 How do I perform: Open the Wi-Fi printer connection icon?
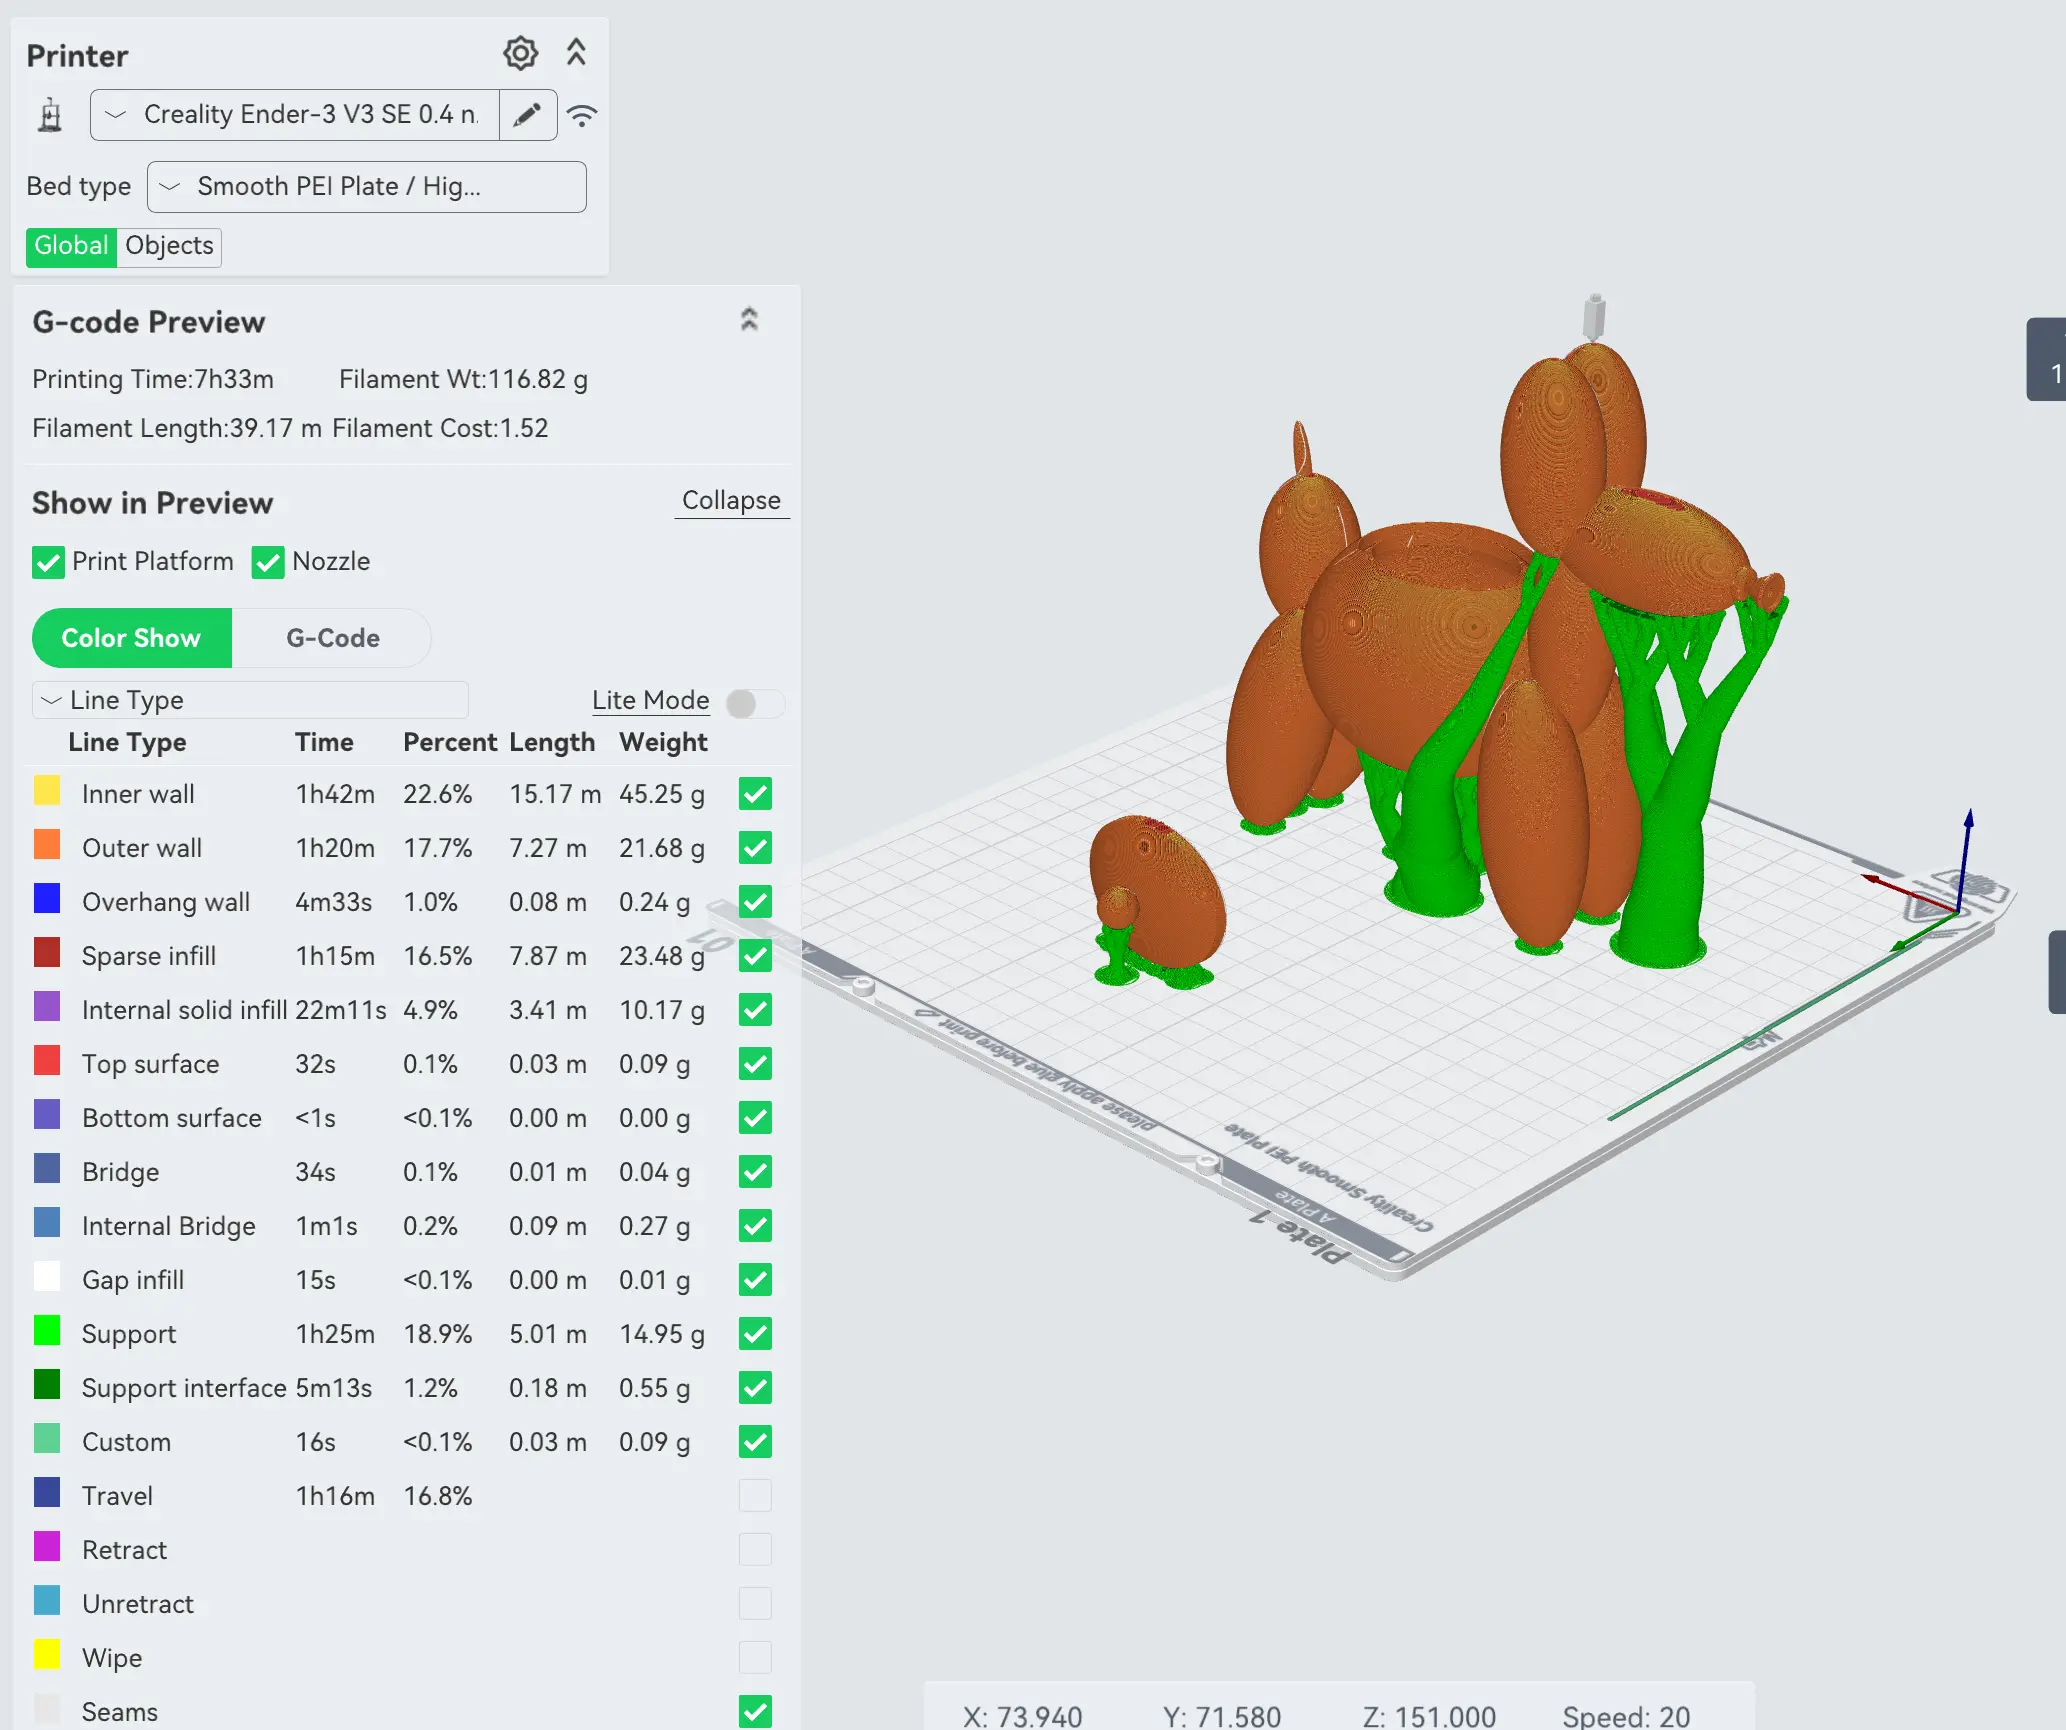(x=582, y=115)
